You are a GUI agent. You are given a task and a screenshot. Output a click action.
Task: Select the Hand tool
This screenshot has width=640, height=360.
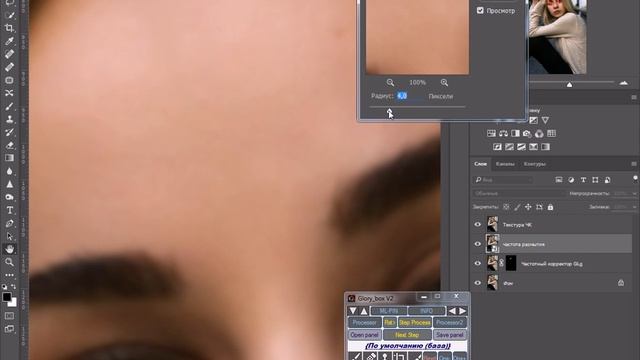(x=9, y=249)
